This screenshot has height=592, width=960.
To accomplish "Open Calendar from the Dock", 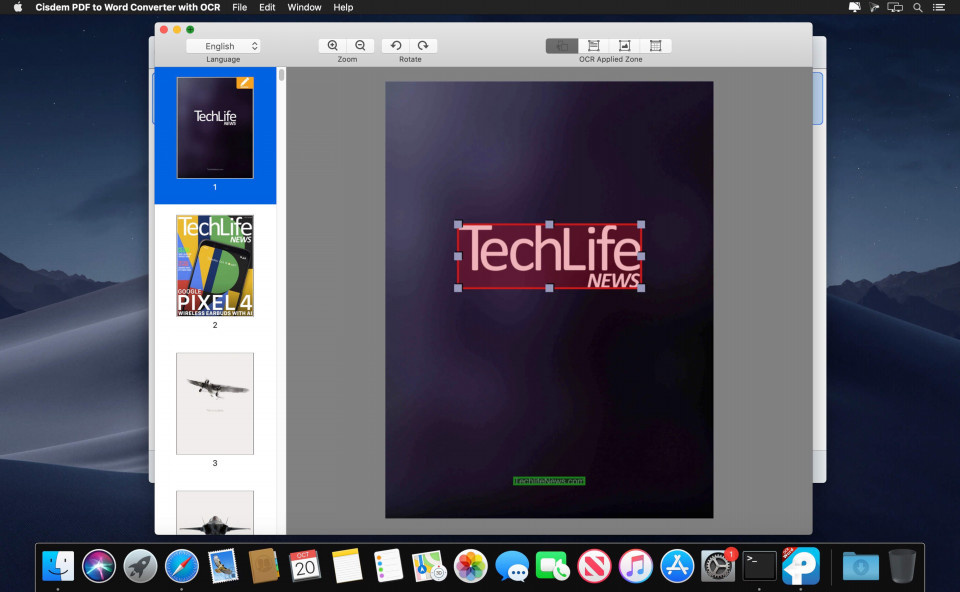I will [305, 566].
